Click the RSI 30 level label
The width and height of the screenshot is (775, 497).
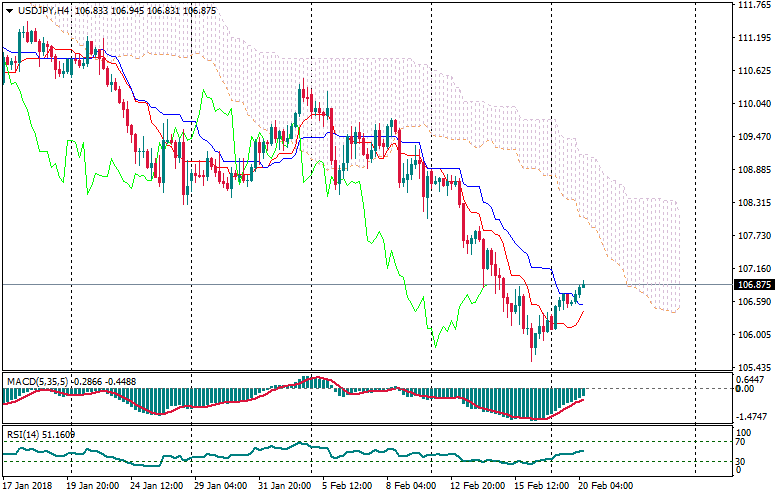click(x=741, y=461)
